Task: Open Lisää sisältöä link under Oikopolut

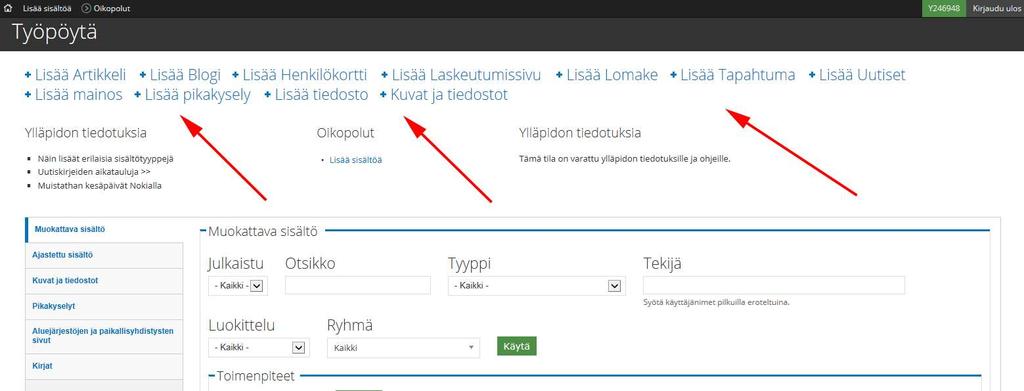Action: 356,159
